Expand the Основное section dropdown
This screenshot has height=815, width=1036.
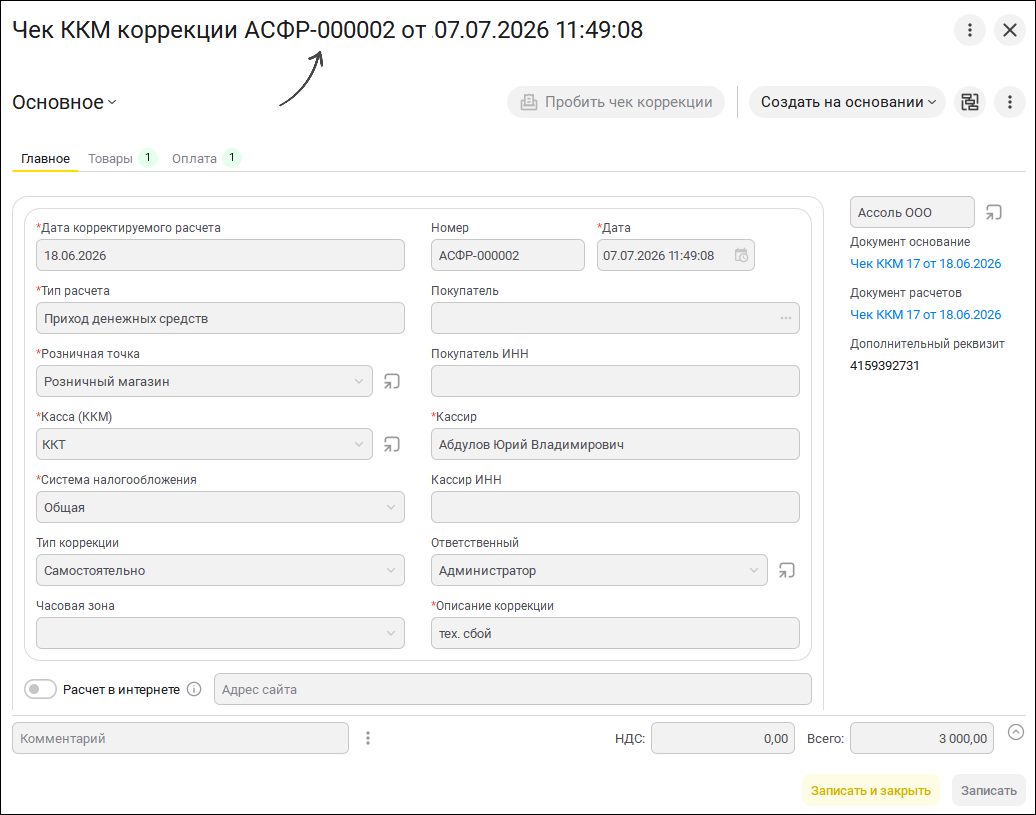coord(64,102)
